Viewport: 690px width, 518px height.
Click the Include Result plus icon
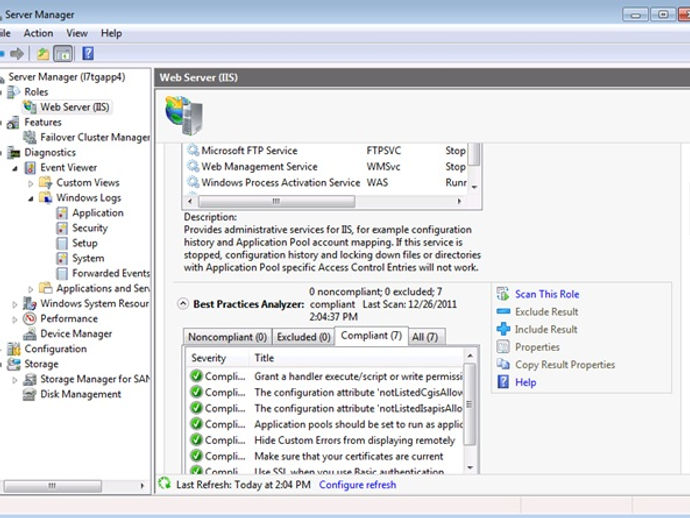point(503,329)
